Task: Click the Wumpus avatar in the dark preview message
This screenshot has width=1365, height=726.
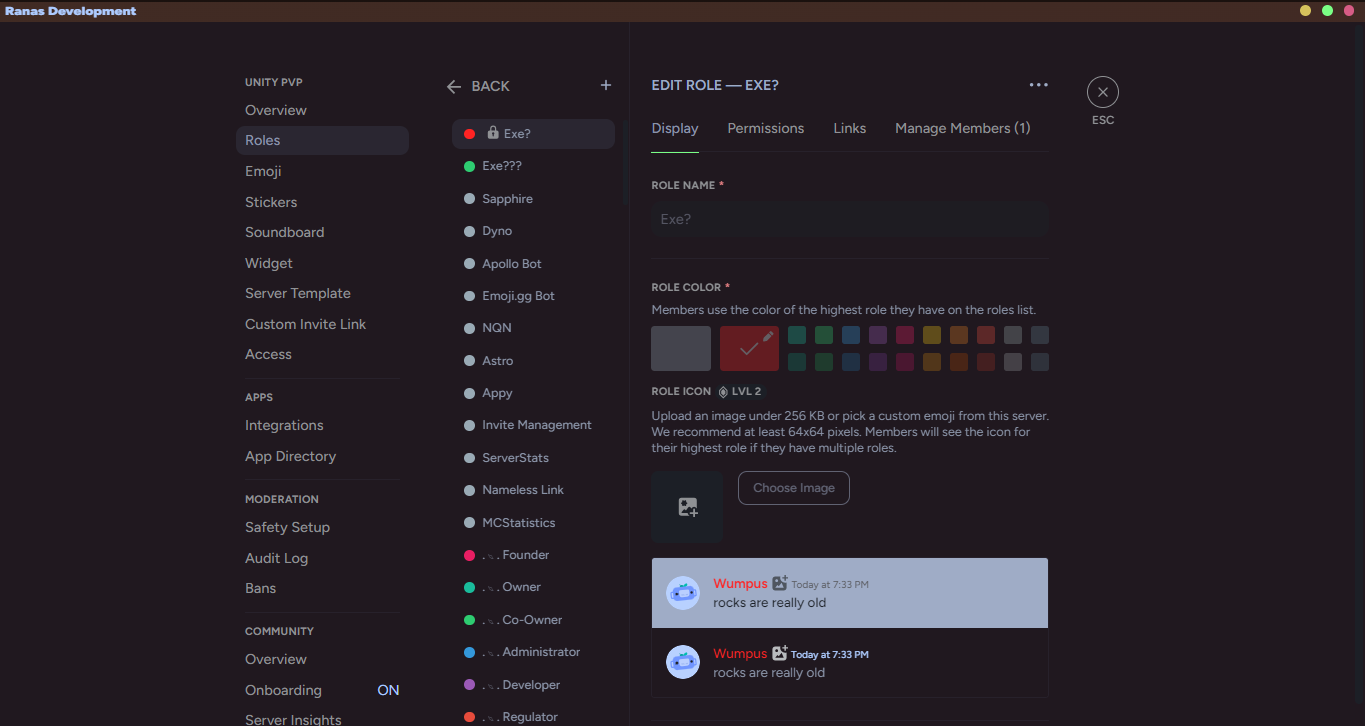Action: pos(683,662)
